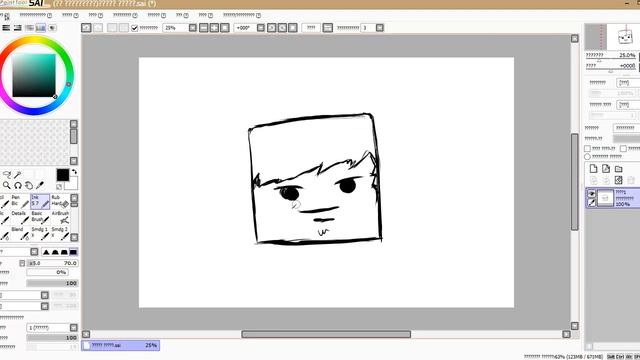
Task: Toggle layer visibility eye icon
Action: [591, 193]
